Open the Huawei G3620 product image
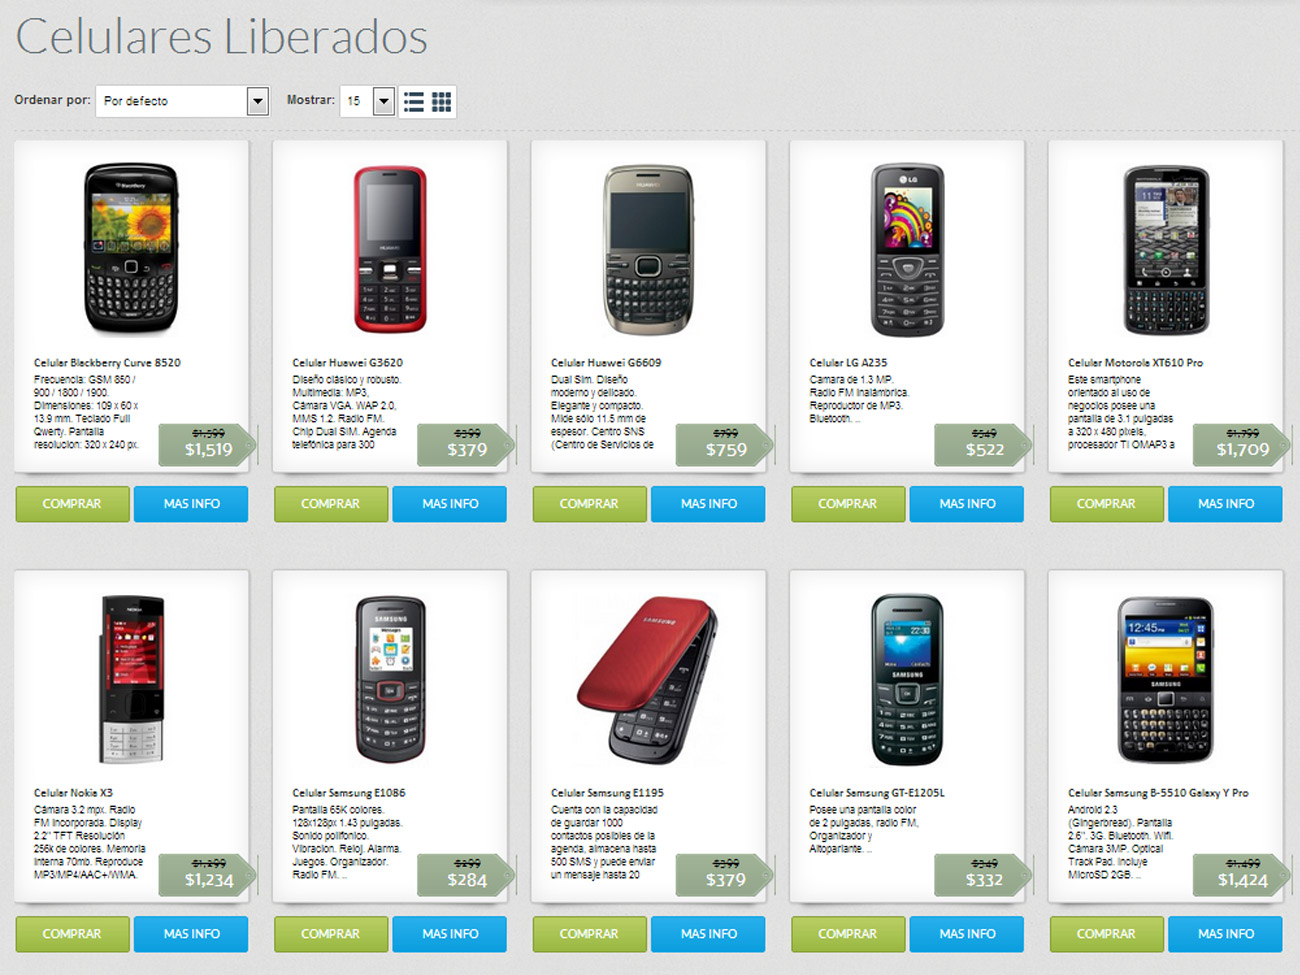Screen dimensions: 1300x975 (x=390, y=248)
